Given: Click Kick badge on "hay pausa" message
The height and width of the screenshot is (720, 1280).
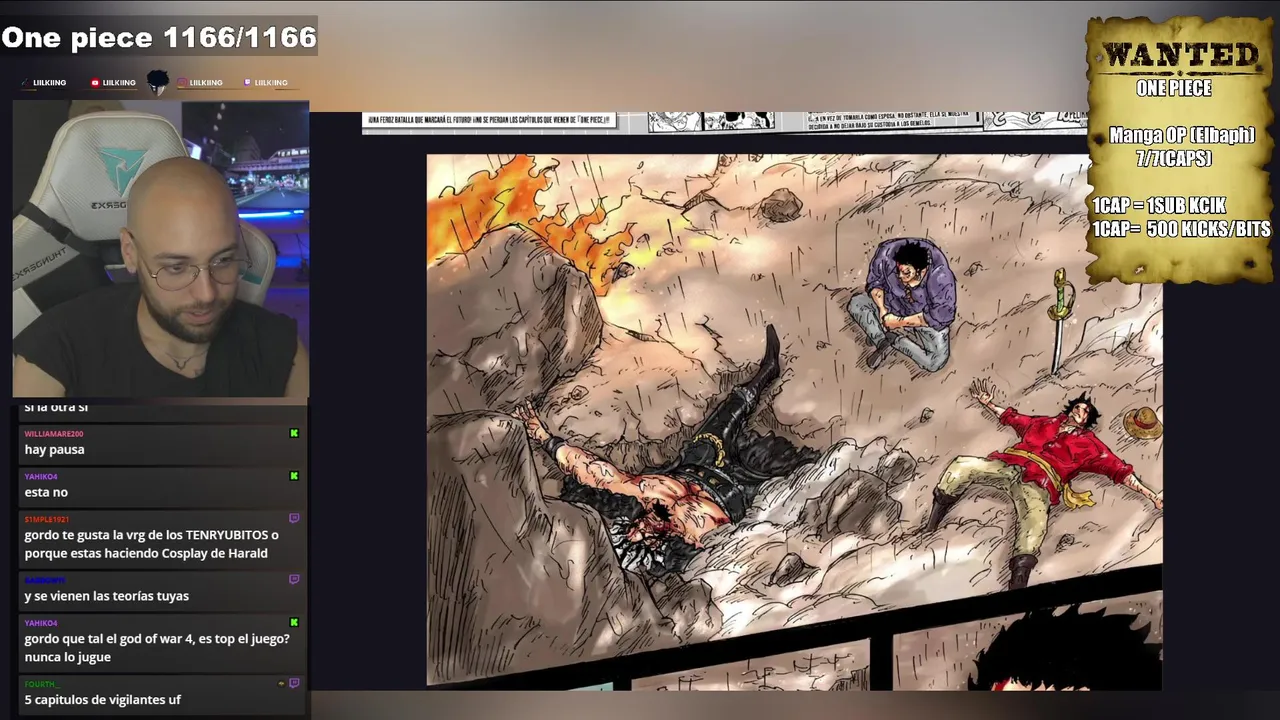Looking at the screenshot, I should click(294, 434).
